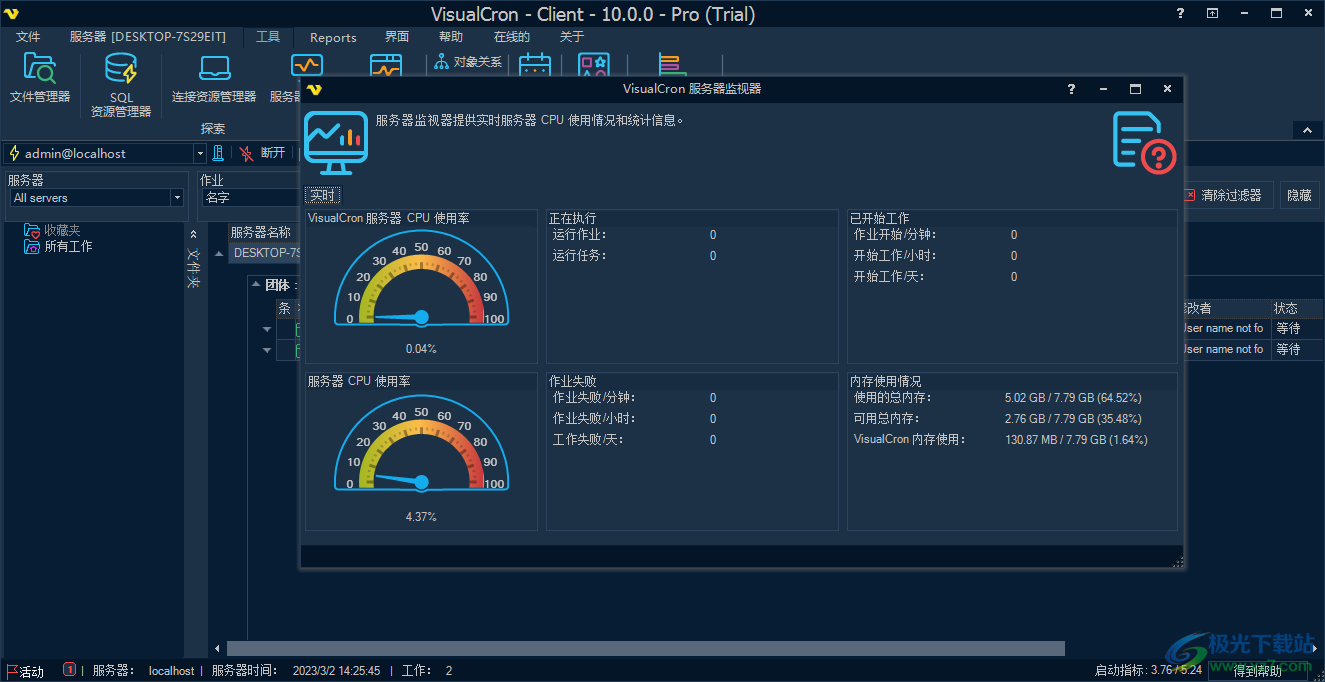Click the colored stacked-bars ribbon icon

pyautogui.click(x=671, y=64)
